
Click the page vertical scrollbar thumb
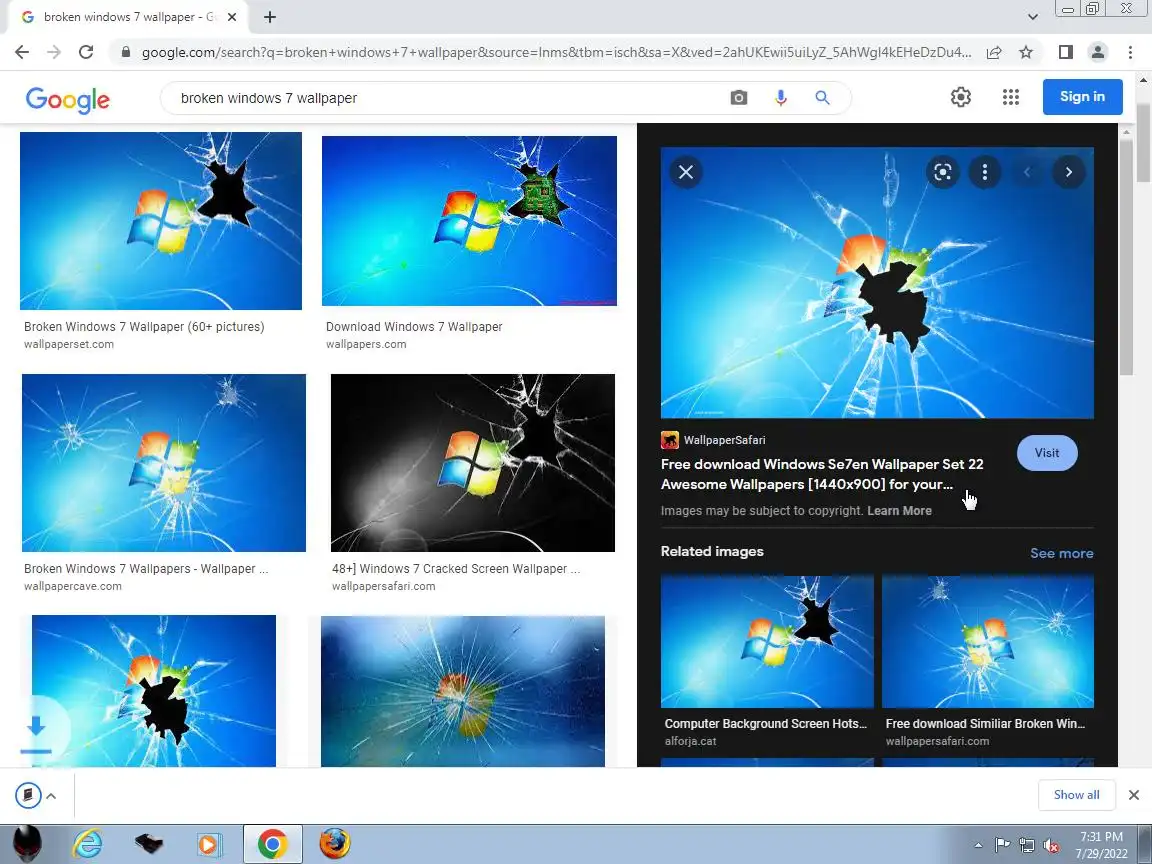1144,143
